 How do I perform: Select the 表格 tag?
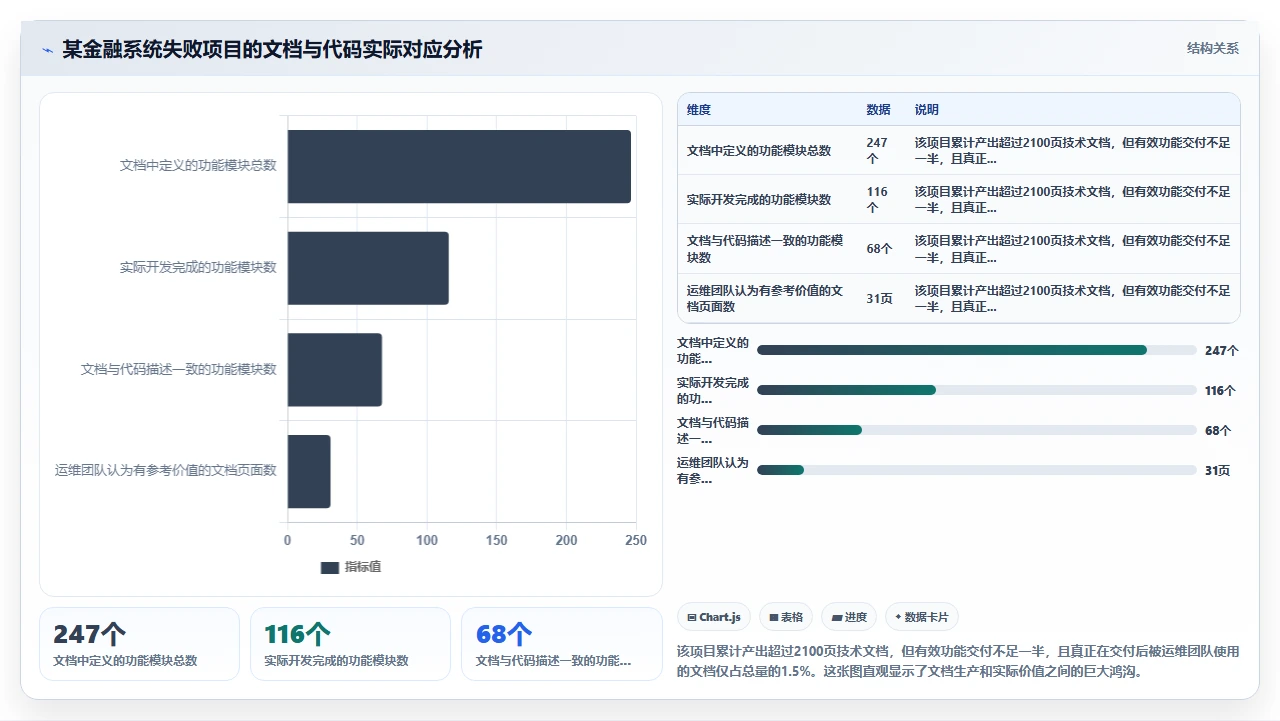click(786, 617)
